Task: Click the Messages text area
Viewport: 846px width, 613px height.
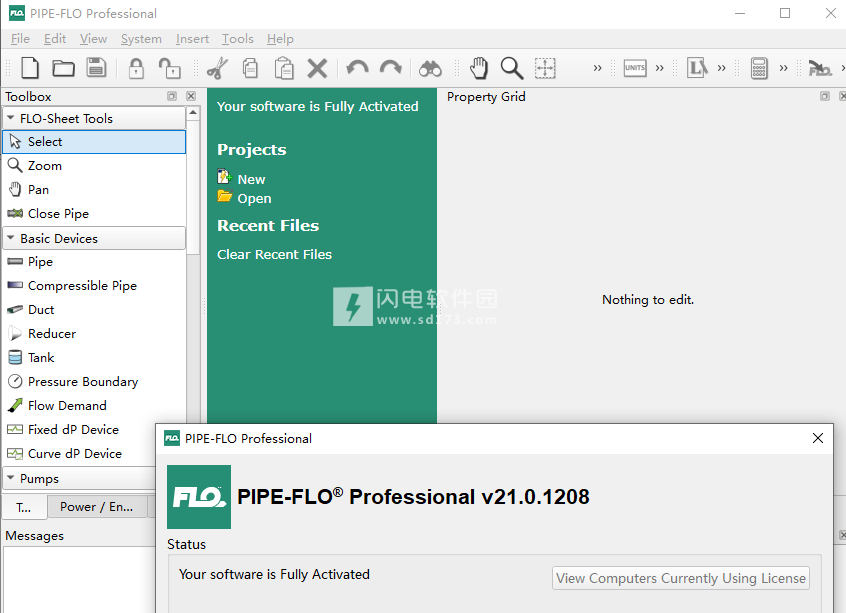Action: [79, 579]
